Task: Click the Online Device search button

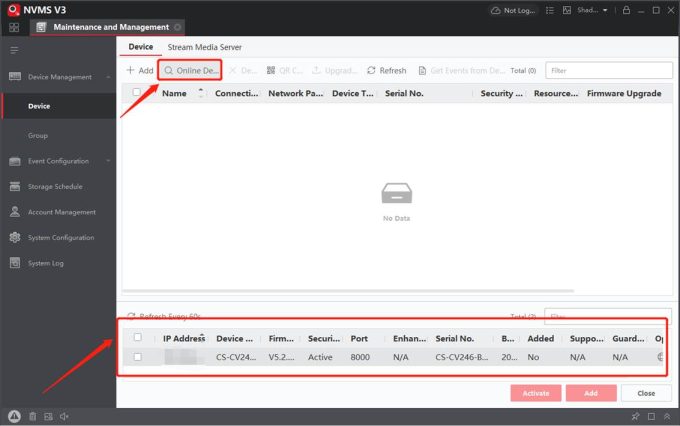Action: coord(190,71)
